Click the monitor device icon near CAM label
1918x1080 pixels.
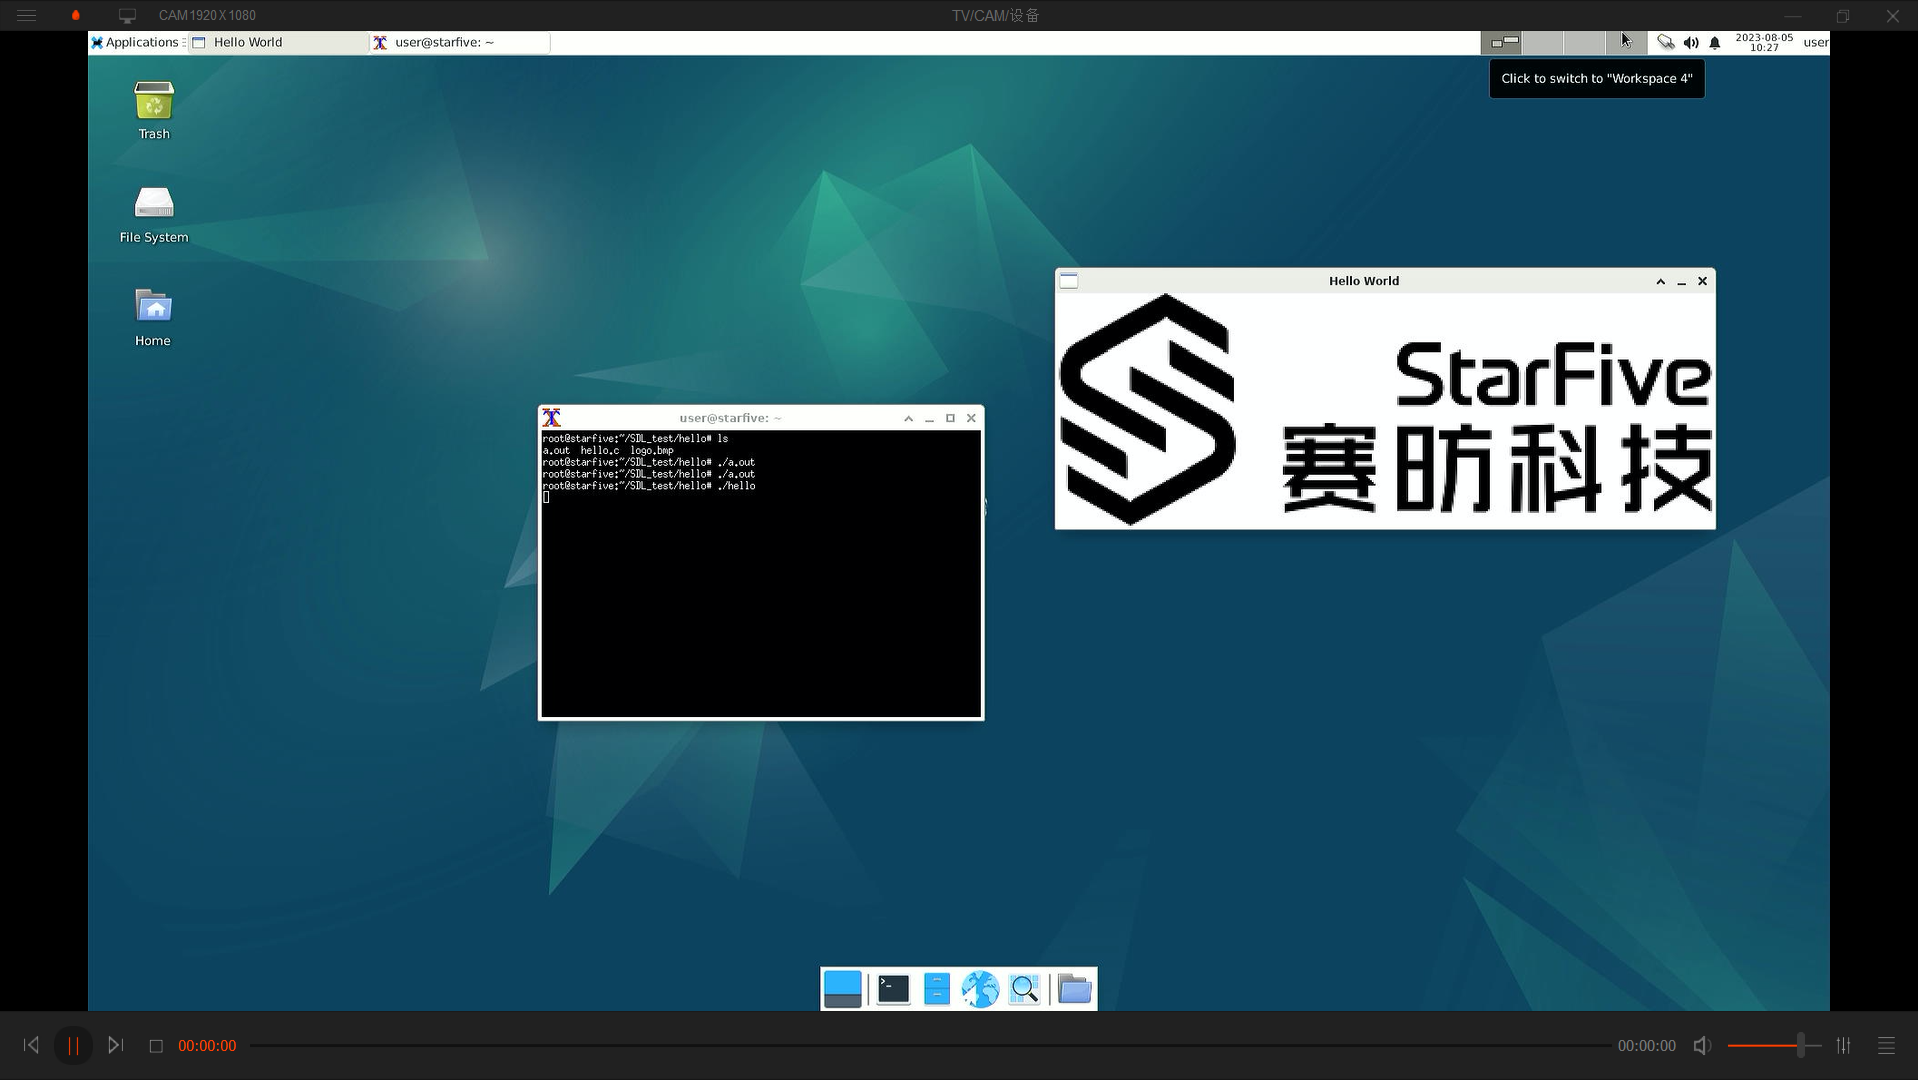click(127, 16)
